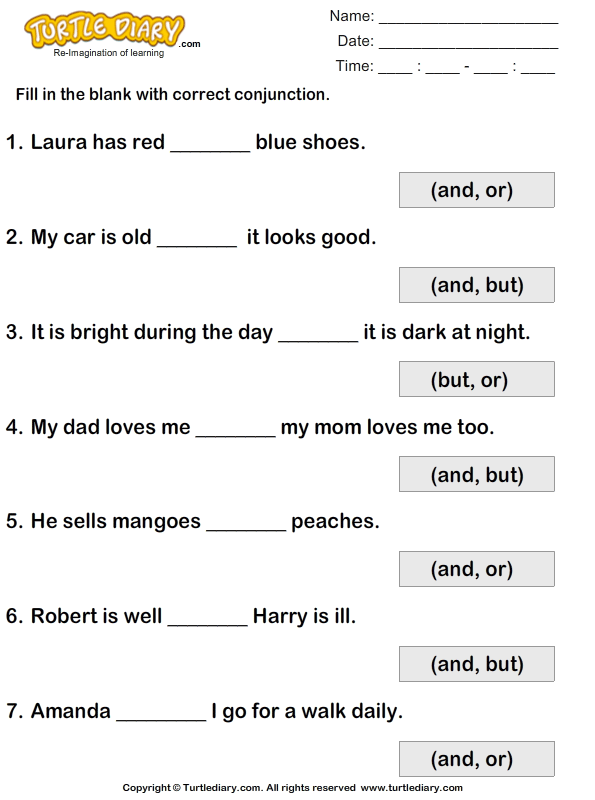Select the (and, or) box under question 5
This screenshot has width=595, height=800.
pos(477,569)
